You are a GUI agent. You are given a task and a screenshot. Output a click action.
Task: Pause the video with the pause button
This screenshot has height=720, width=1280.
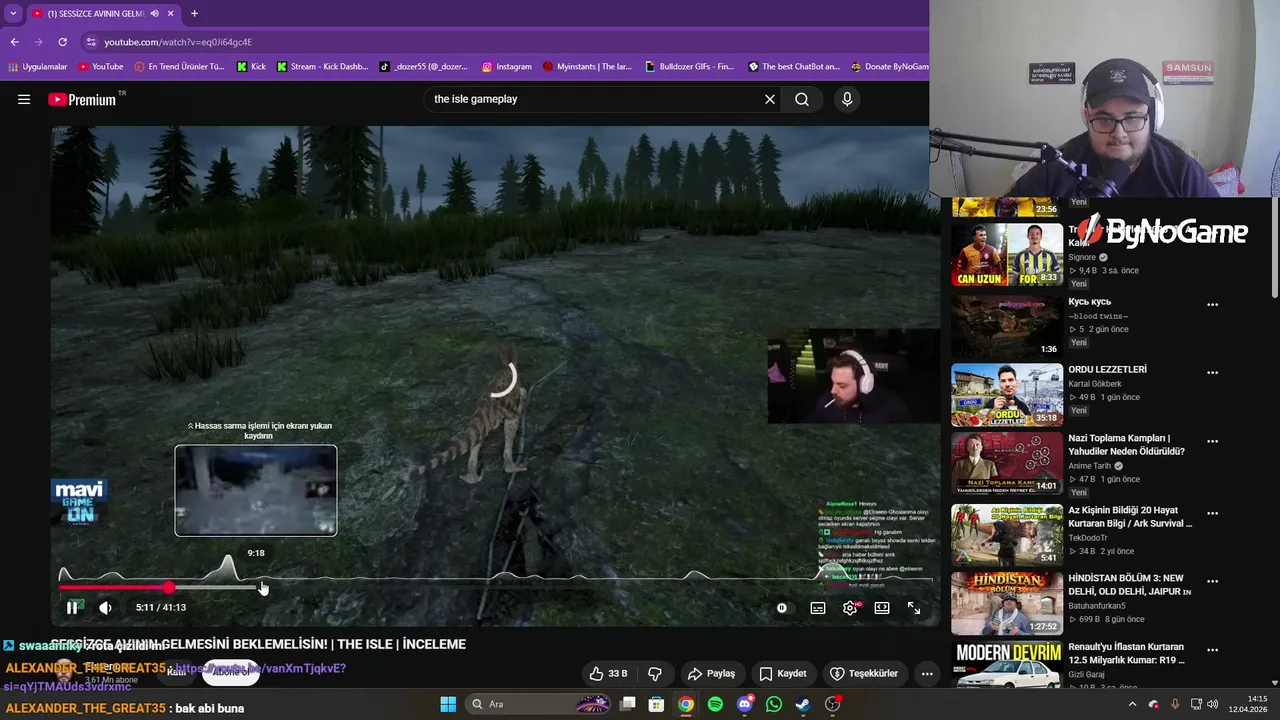tap(72, 607)
